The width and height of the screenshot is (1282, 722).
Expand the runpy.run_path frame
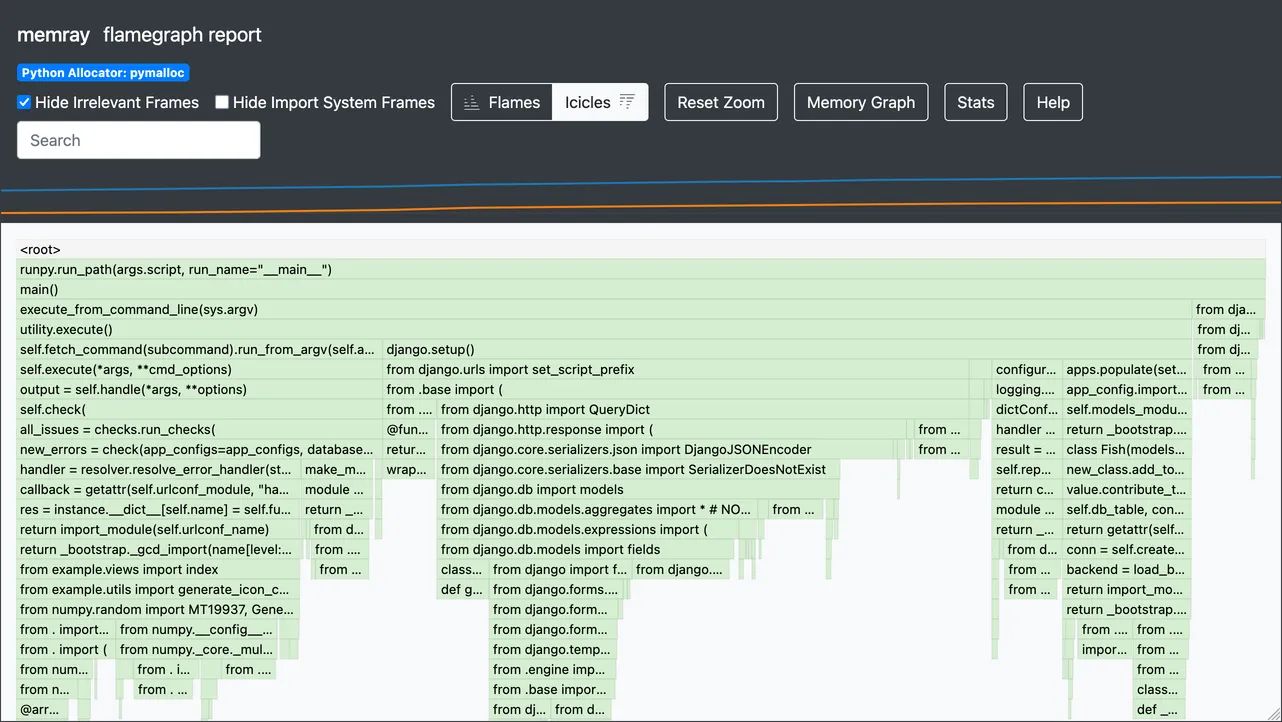pos(640,270)
